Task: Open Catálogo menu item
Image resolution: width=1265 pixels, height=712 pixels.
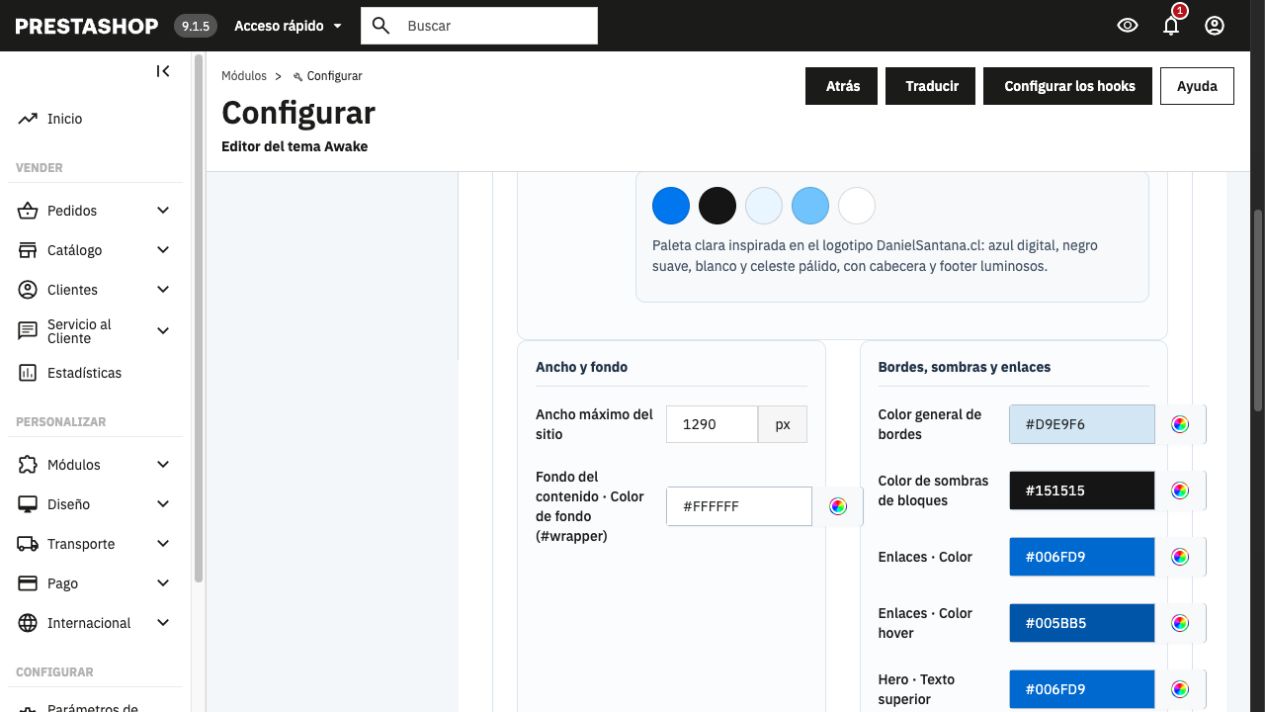Action: [74, 251]
